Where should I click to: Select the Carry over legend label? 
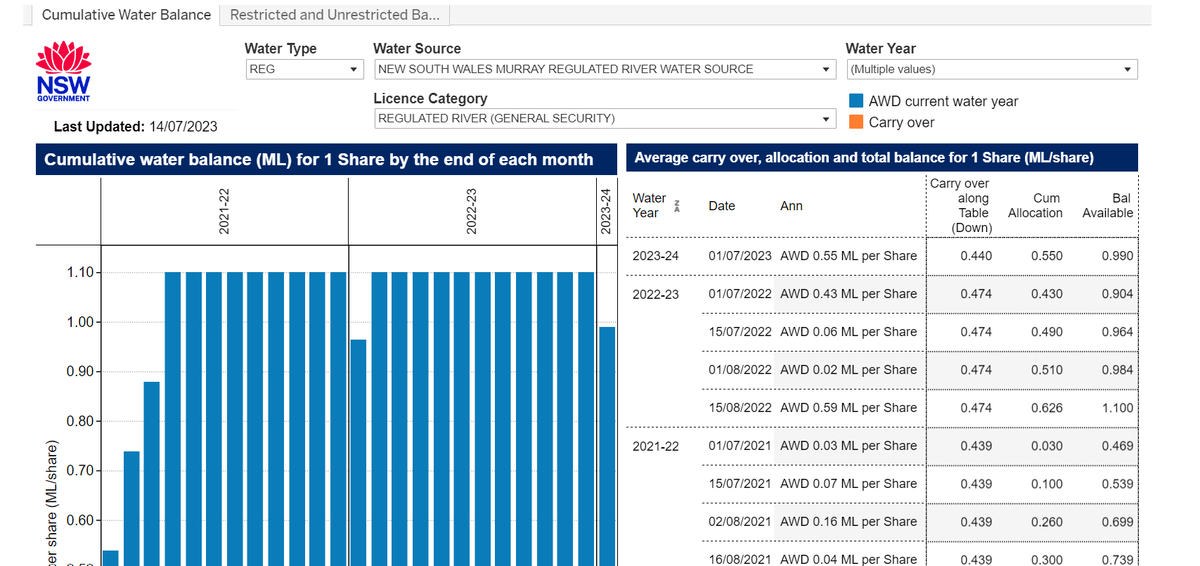tap(901, 122)
